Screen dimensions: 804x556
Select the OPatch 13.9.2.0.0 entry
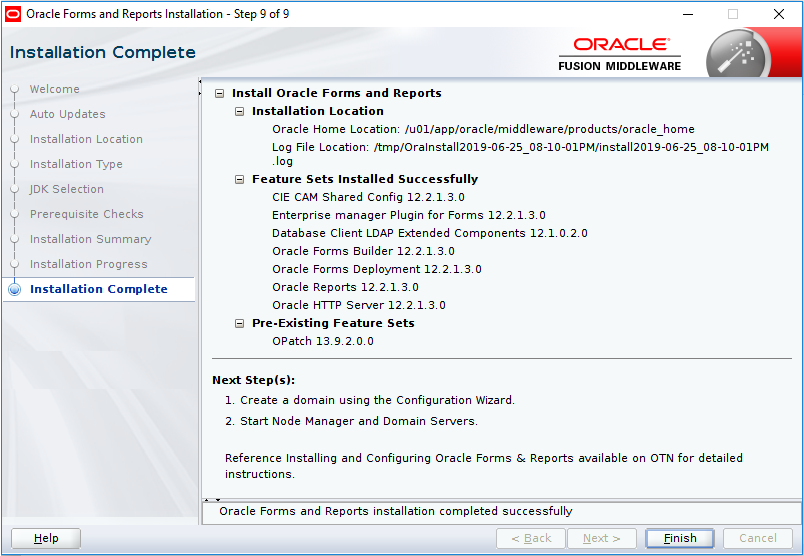(322, 341)
